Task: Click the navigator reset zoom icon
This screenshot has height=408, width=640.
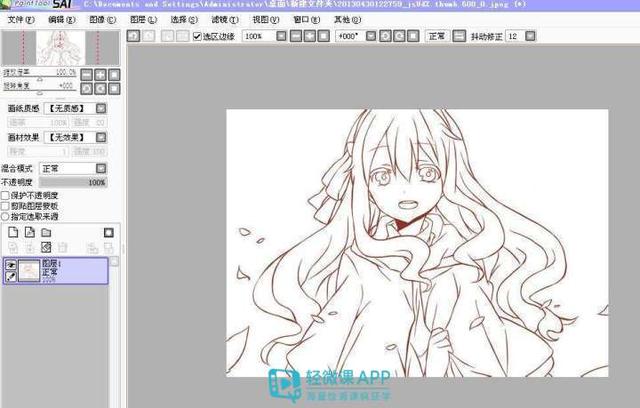Action: 114,75
